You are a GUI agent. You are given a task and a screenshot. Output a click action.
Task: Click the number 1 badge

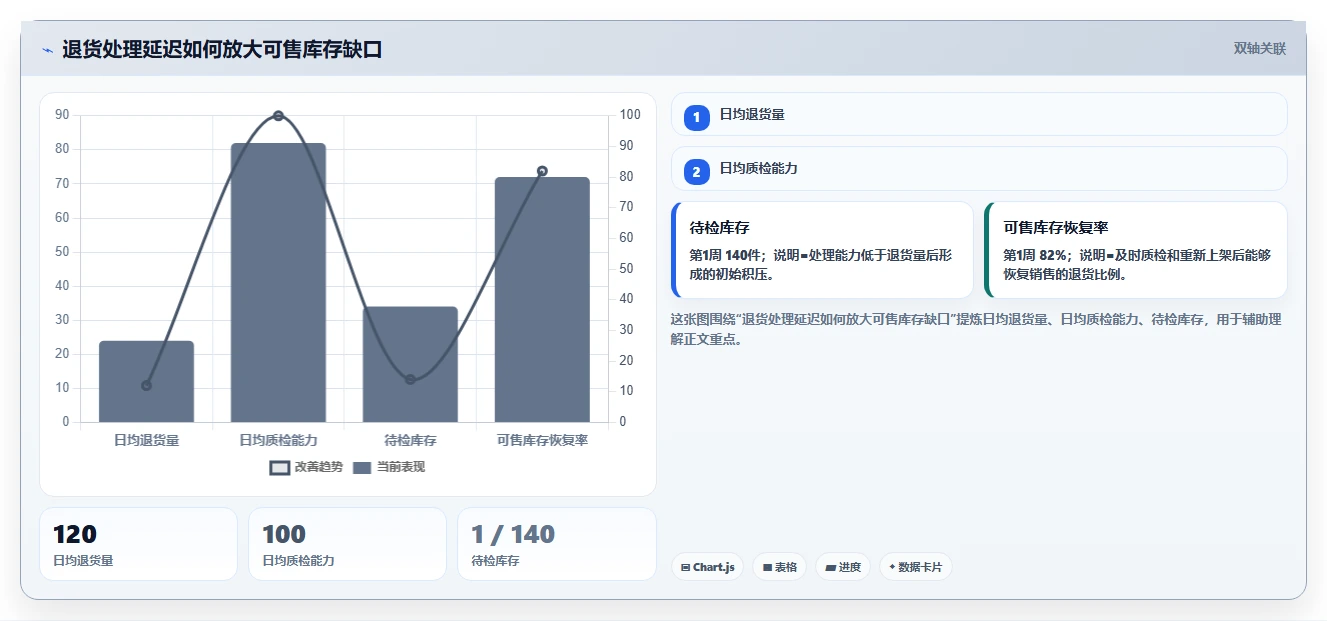pos(697,117)
